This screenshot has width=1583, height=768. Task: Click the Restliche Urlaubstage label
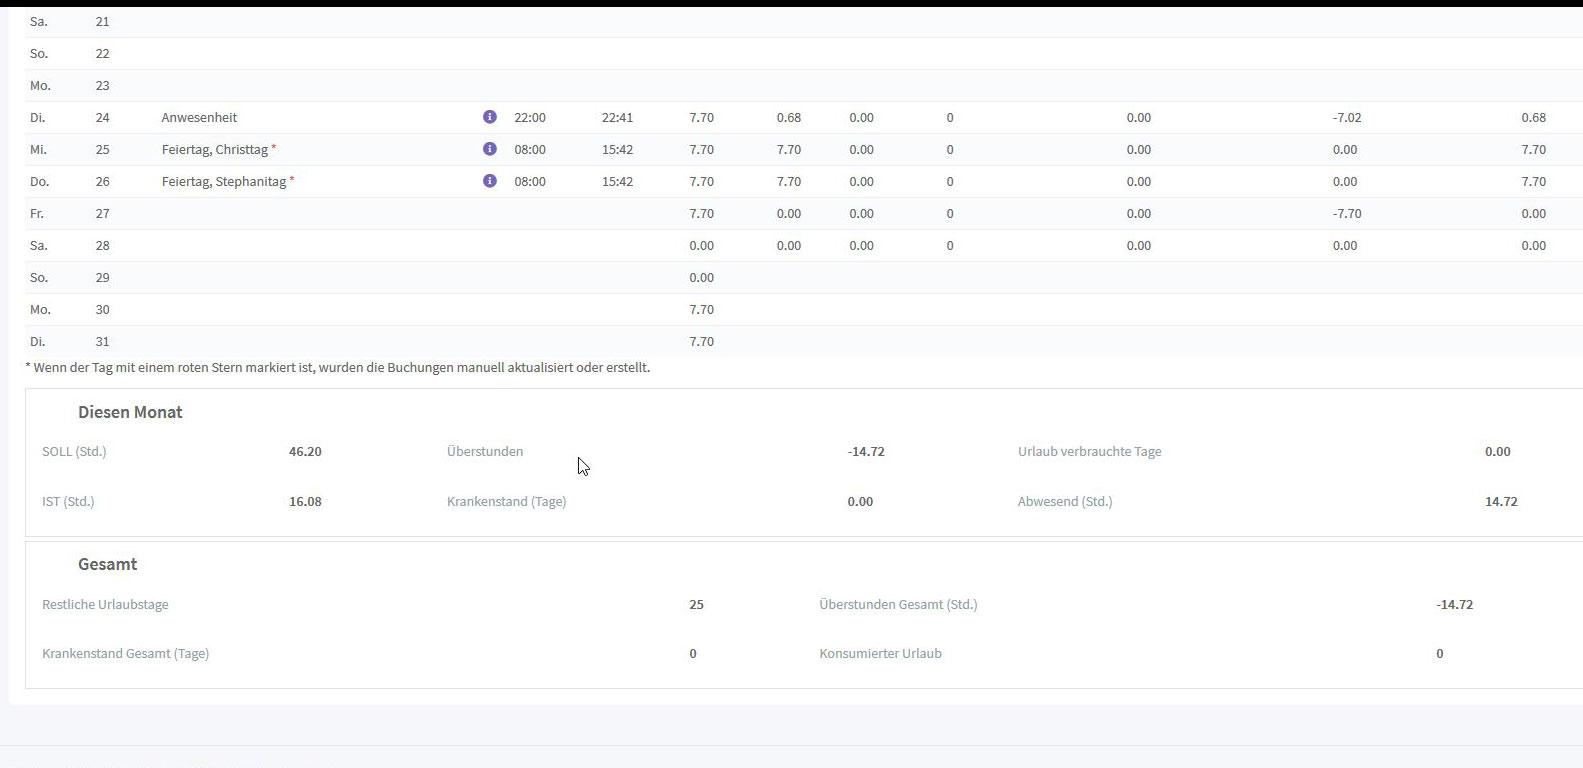105,604
